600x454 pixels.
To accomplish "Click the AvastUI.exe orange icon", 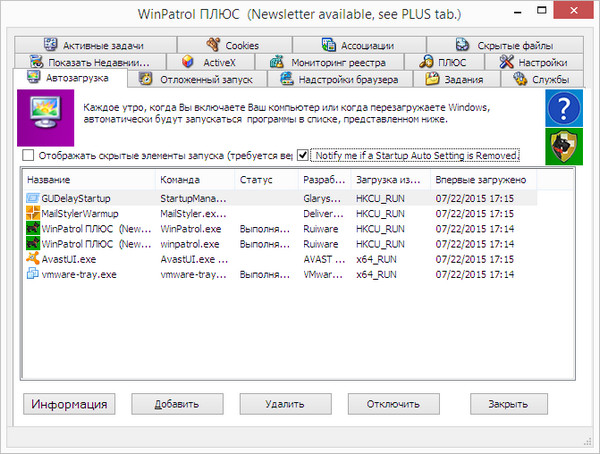I will (33, 259).
